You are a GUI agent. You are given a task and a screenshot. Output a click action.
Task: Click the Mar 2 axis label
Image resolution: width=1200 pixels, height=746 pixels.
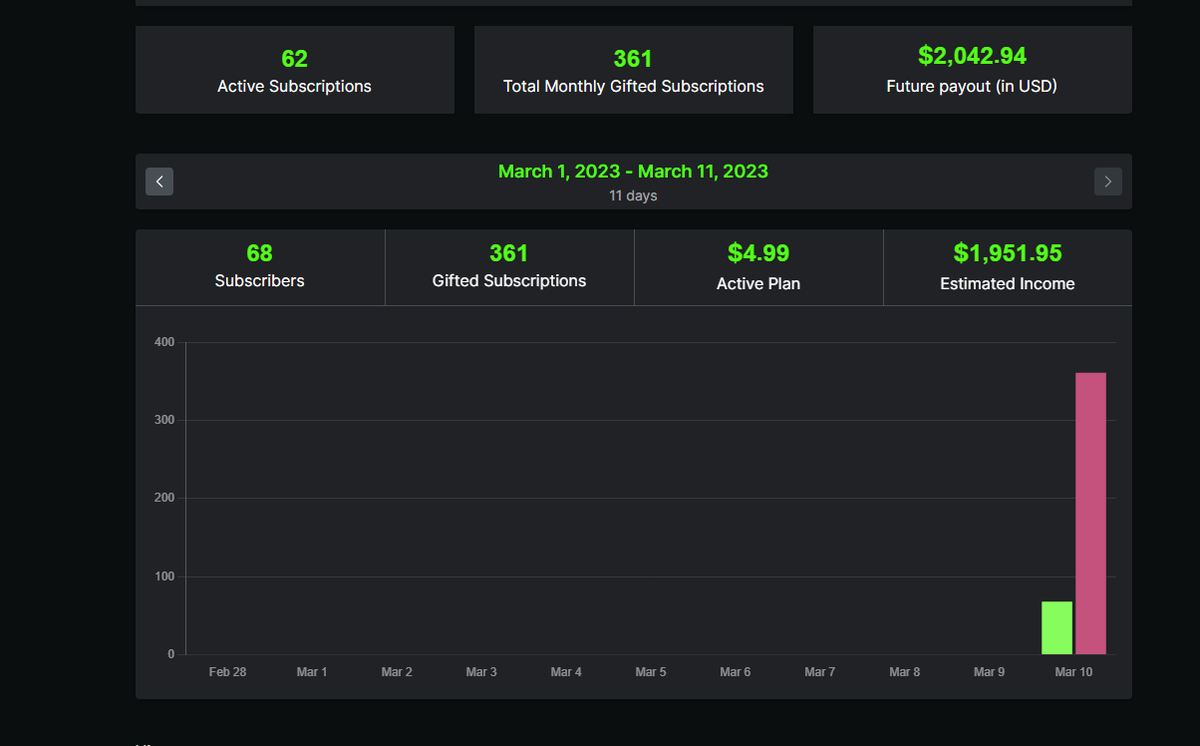click(x=397, y=672)
